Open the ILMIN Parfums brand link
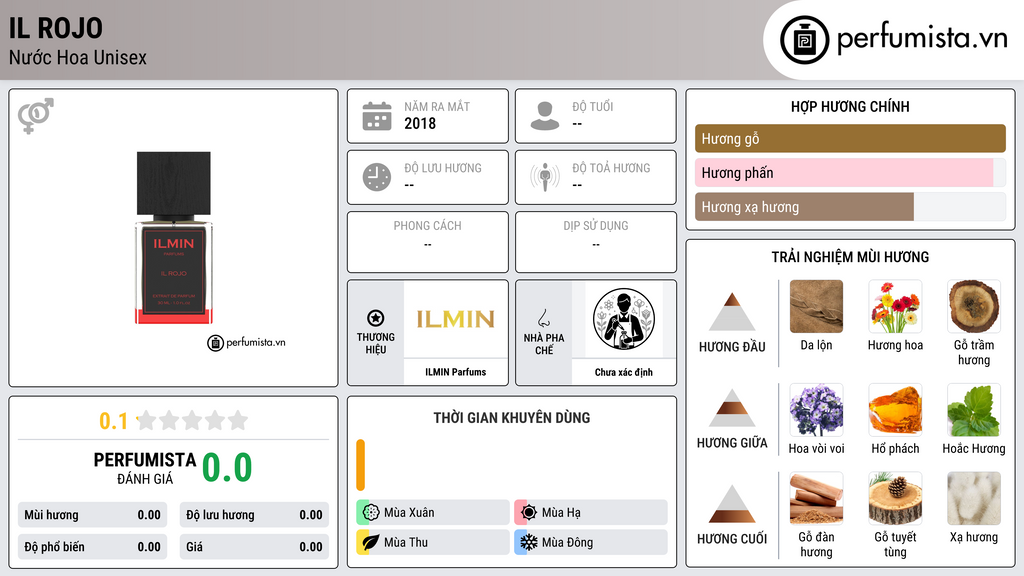The image size is (1024, 576). [456, 372]
